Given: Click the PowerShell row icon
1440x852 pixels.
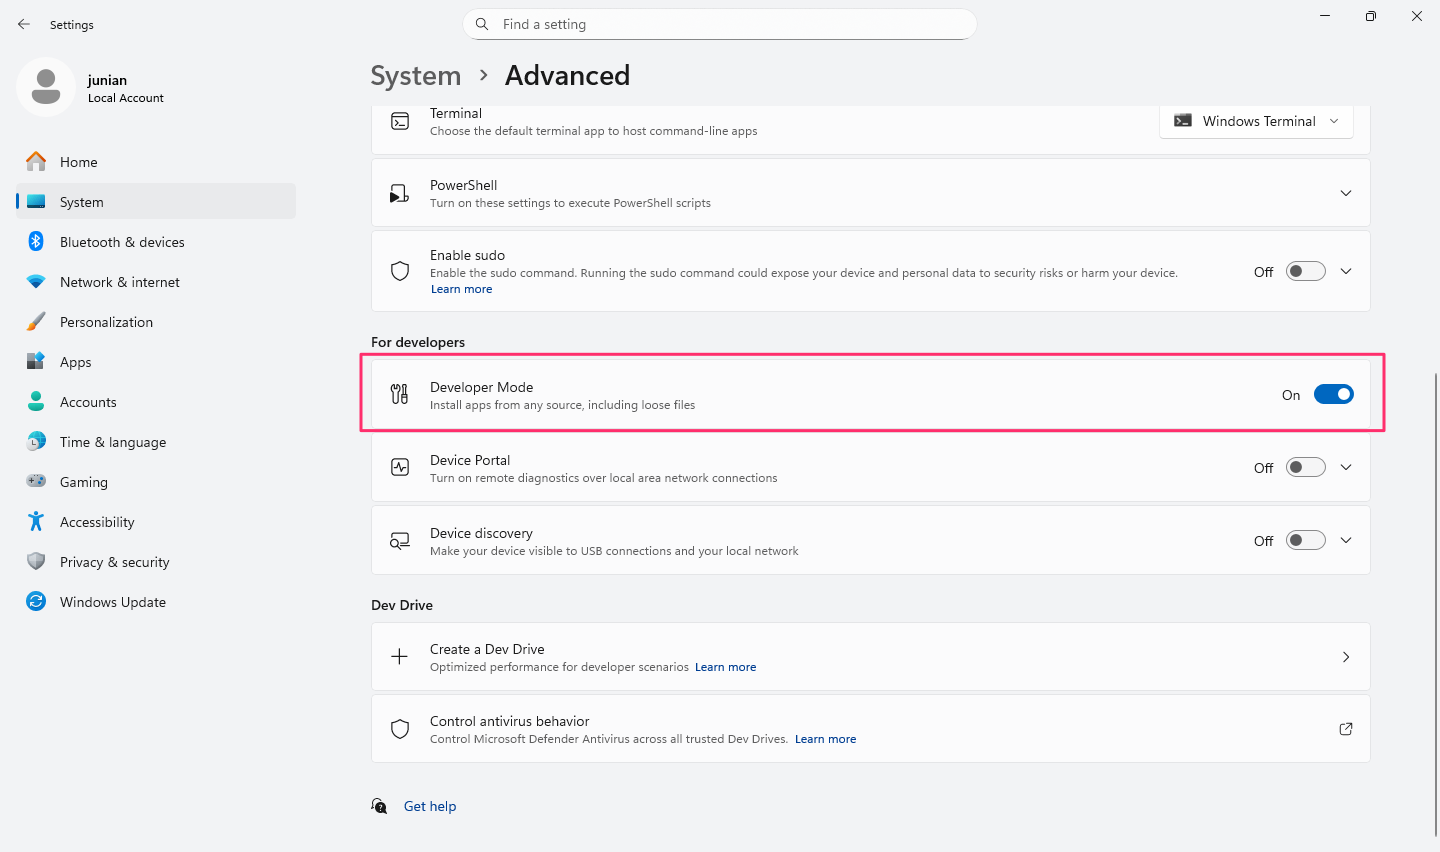Looking at the screenshot, I should (x=400, y=193).
